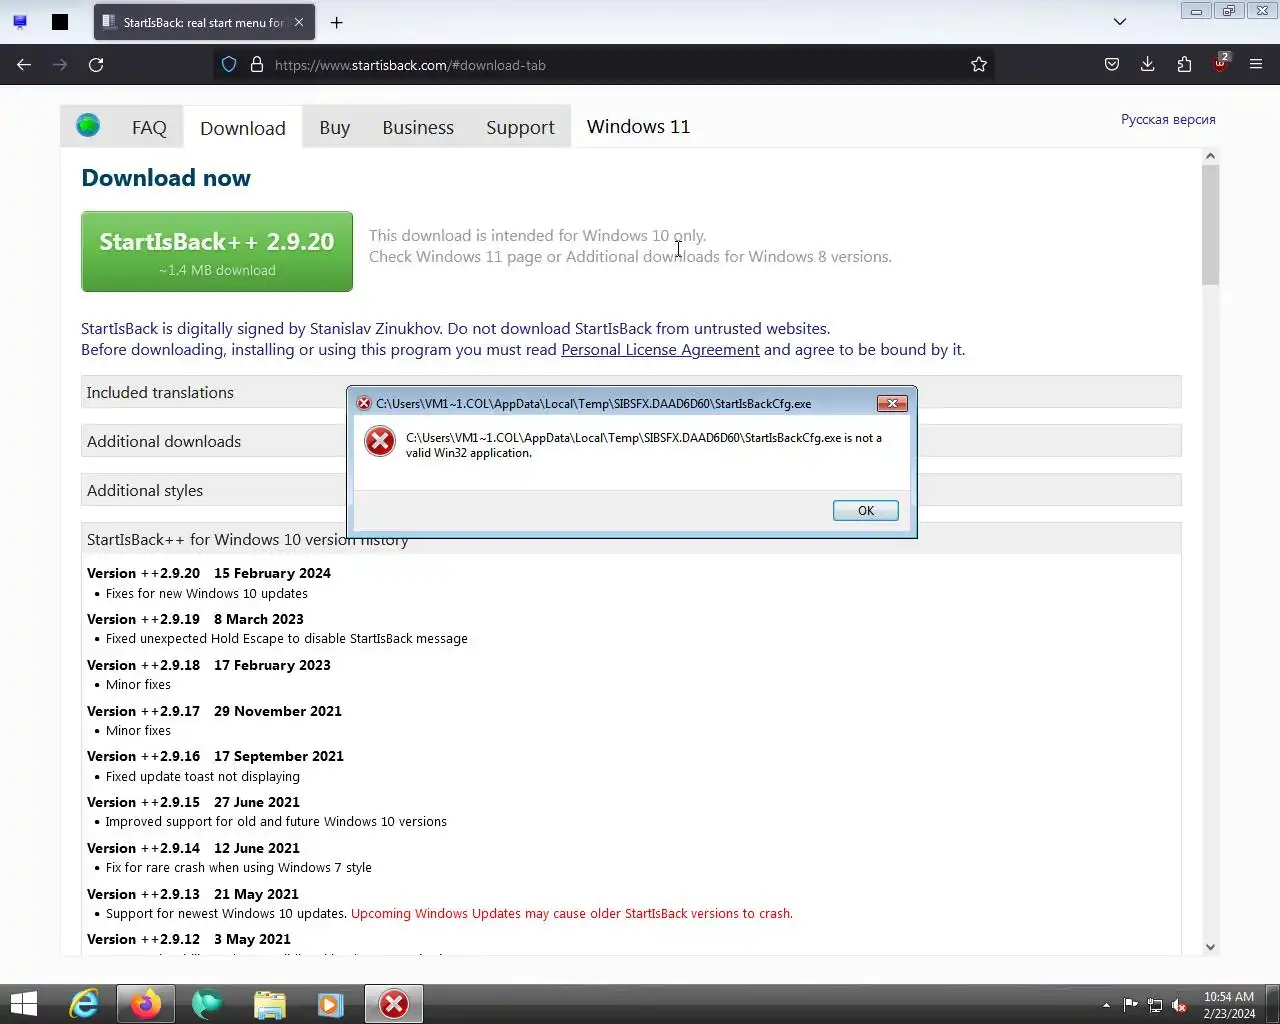Click the error dialog taskbar button
The image size is (1280, 1024).
pyautogui.click(x=394, y=1004)
